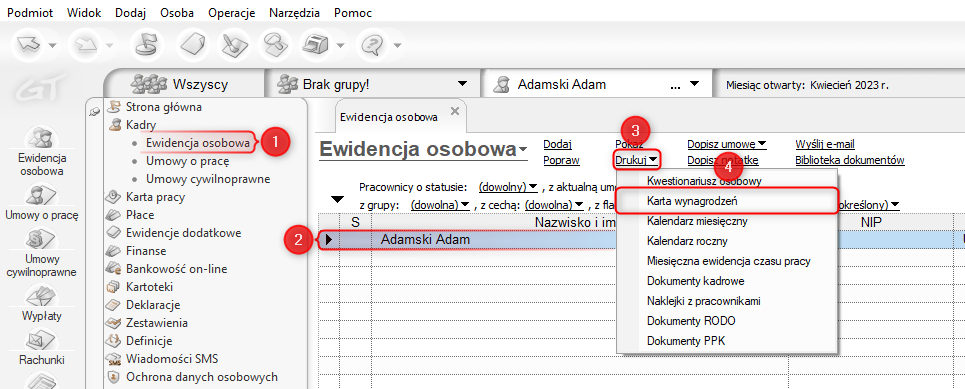Click the Popraw link

[561, 160]
